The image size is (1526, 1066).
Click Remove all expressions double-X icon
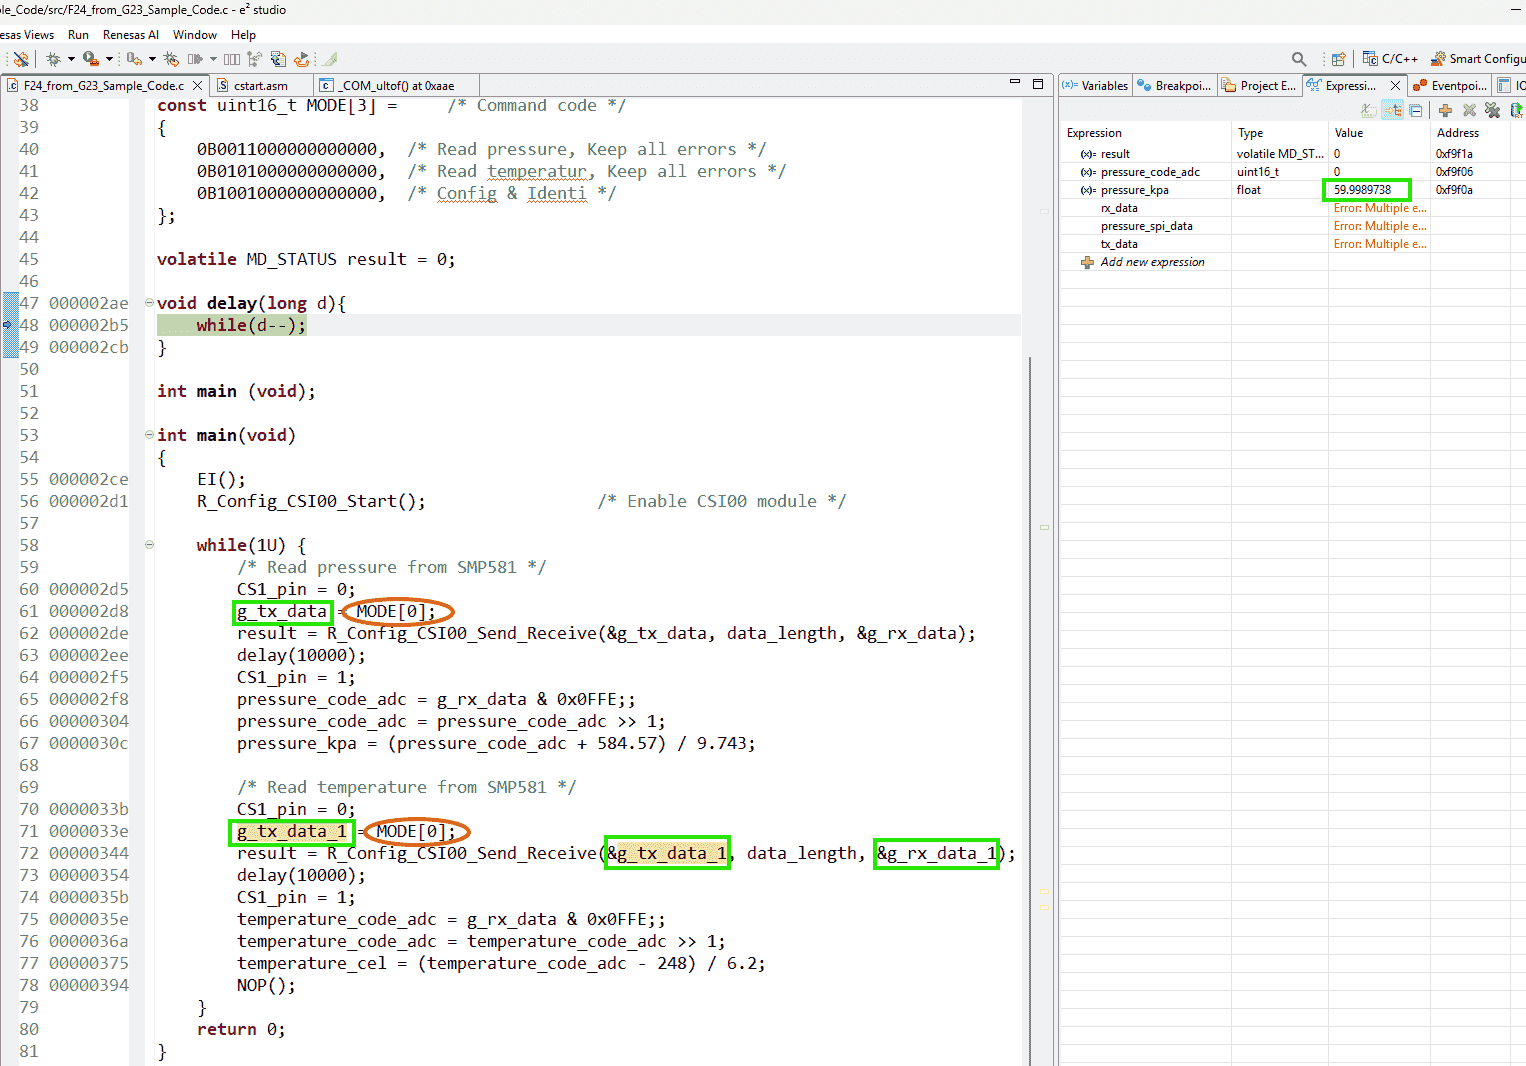click(1492, 110)
